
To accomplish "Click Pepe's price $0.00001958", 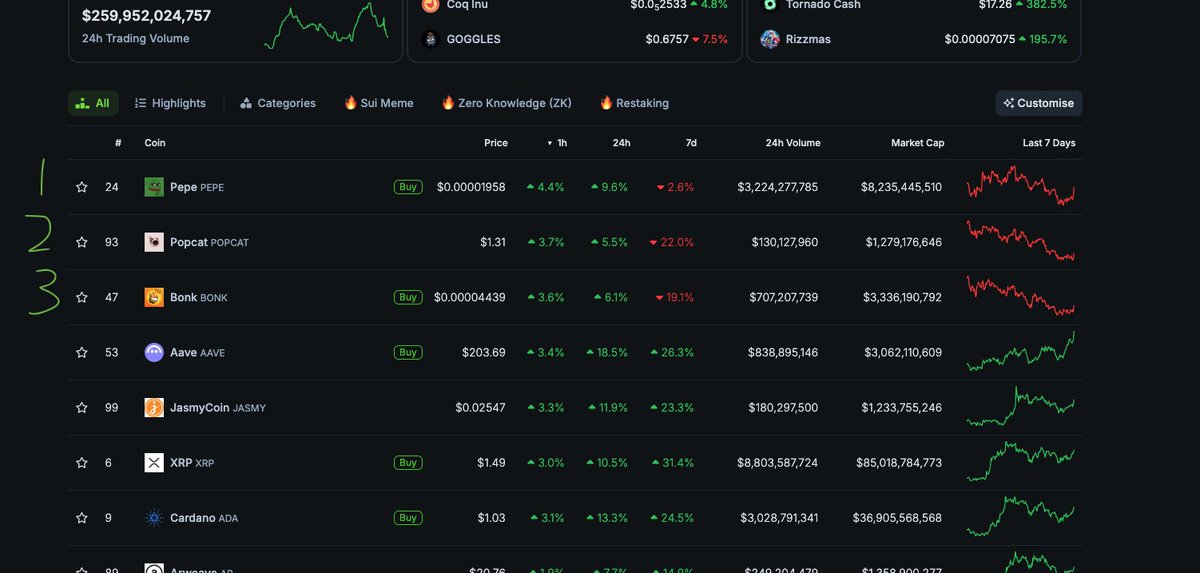I will point(471,187).
